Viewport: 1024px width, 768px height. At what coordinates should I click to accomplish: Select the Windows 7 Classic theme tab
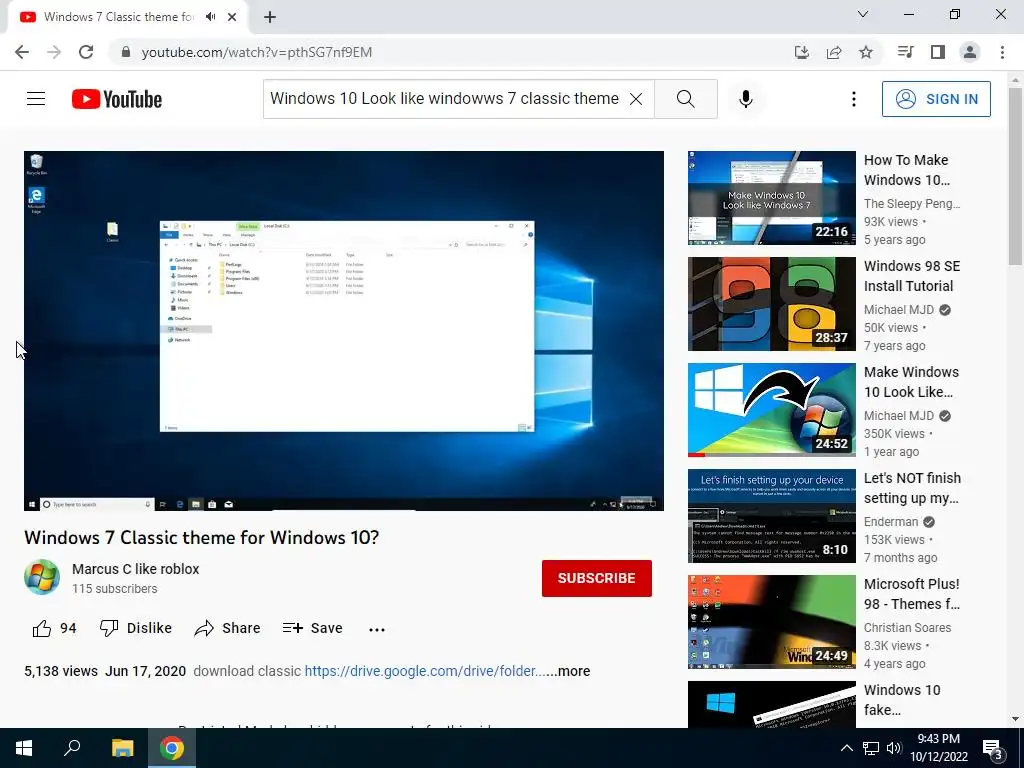click(x=118, y=17)
